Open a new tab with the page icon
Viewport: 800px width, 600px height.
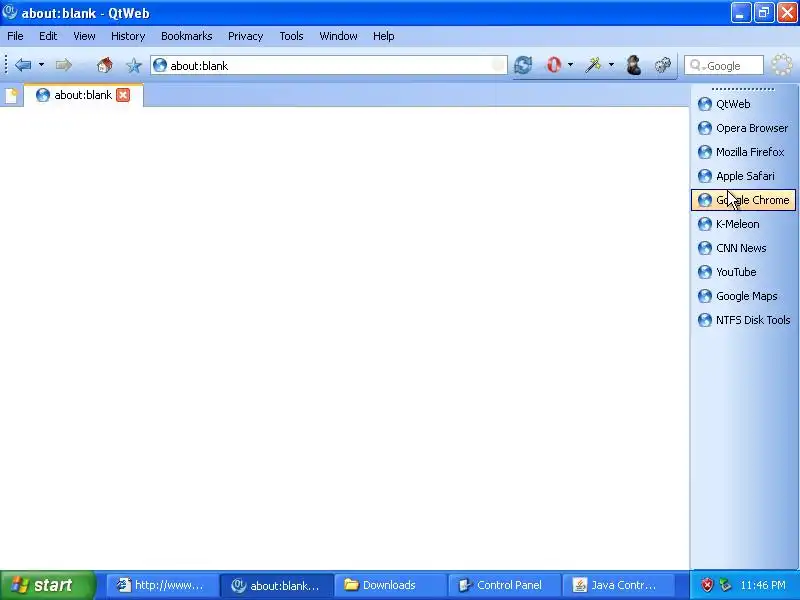(11, 95)
